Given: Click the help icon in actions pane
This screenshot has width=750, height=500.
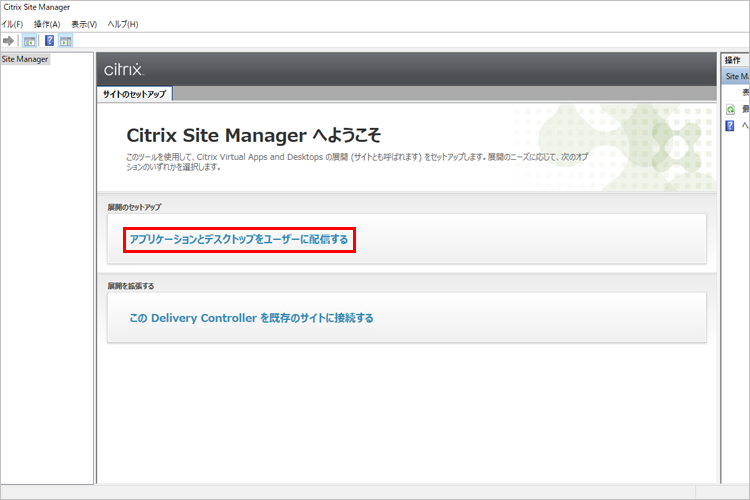Looking at the screenshot, I should pos(731,126).
